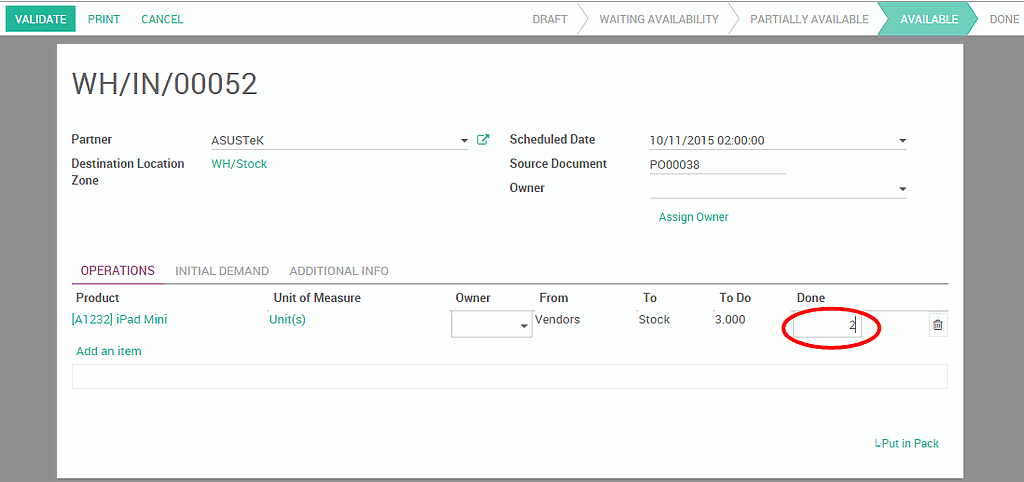Switch to the Initial Demand tab
1024x482 pixels.
click(222, 271)
